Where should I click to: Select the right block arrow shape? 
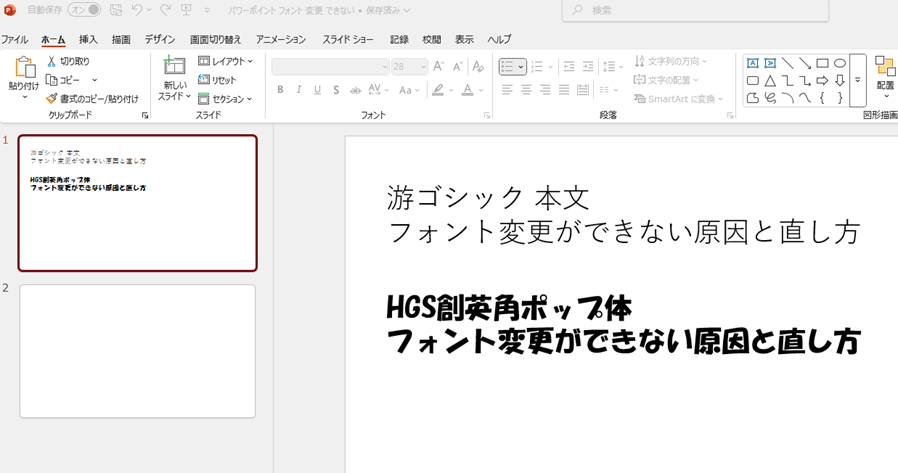[822, 81]
